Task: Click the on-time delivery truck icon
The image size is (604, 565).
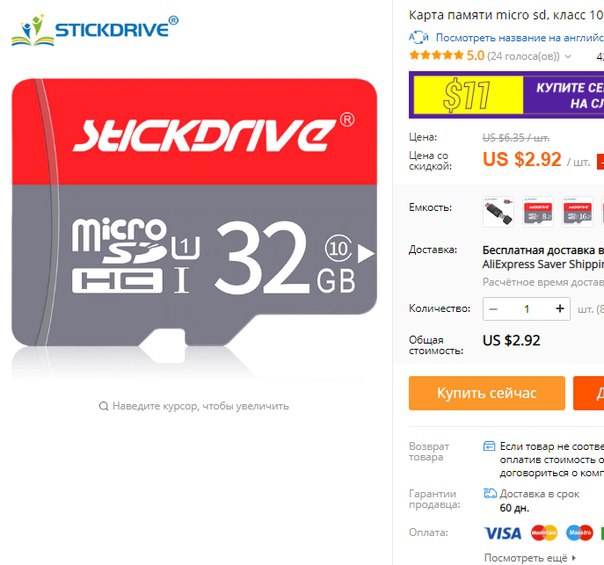Action: tap(490, 493)
